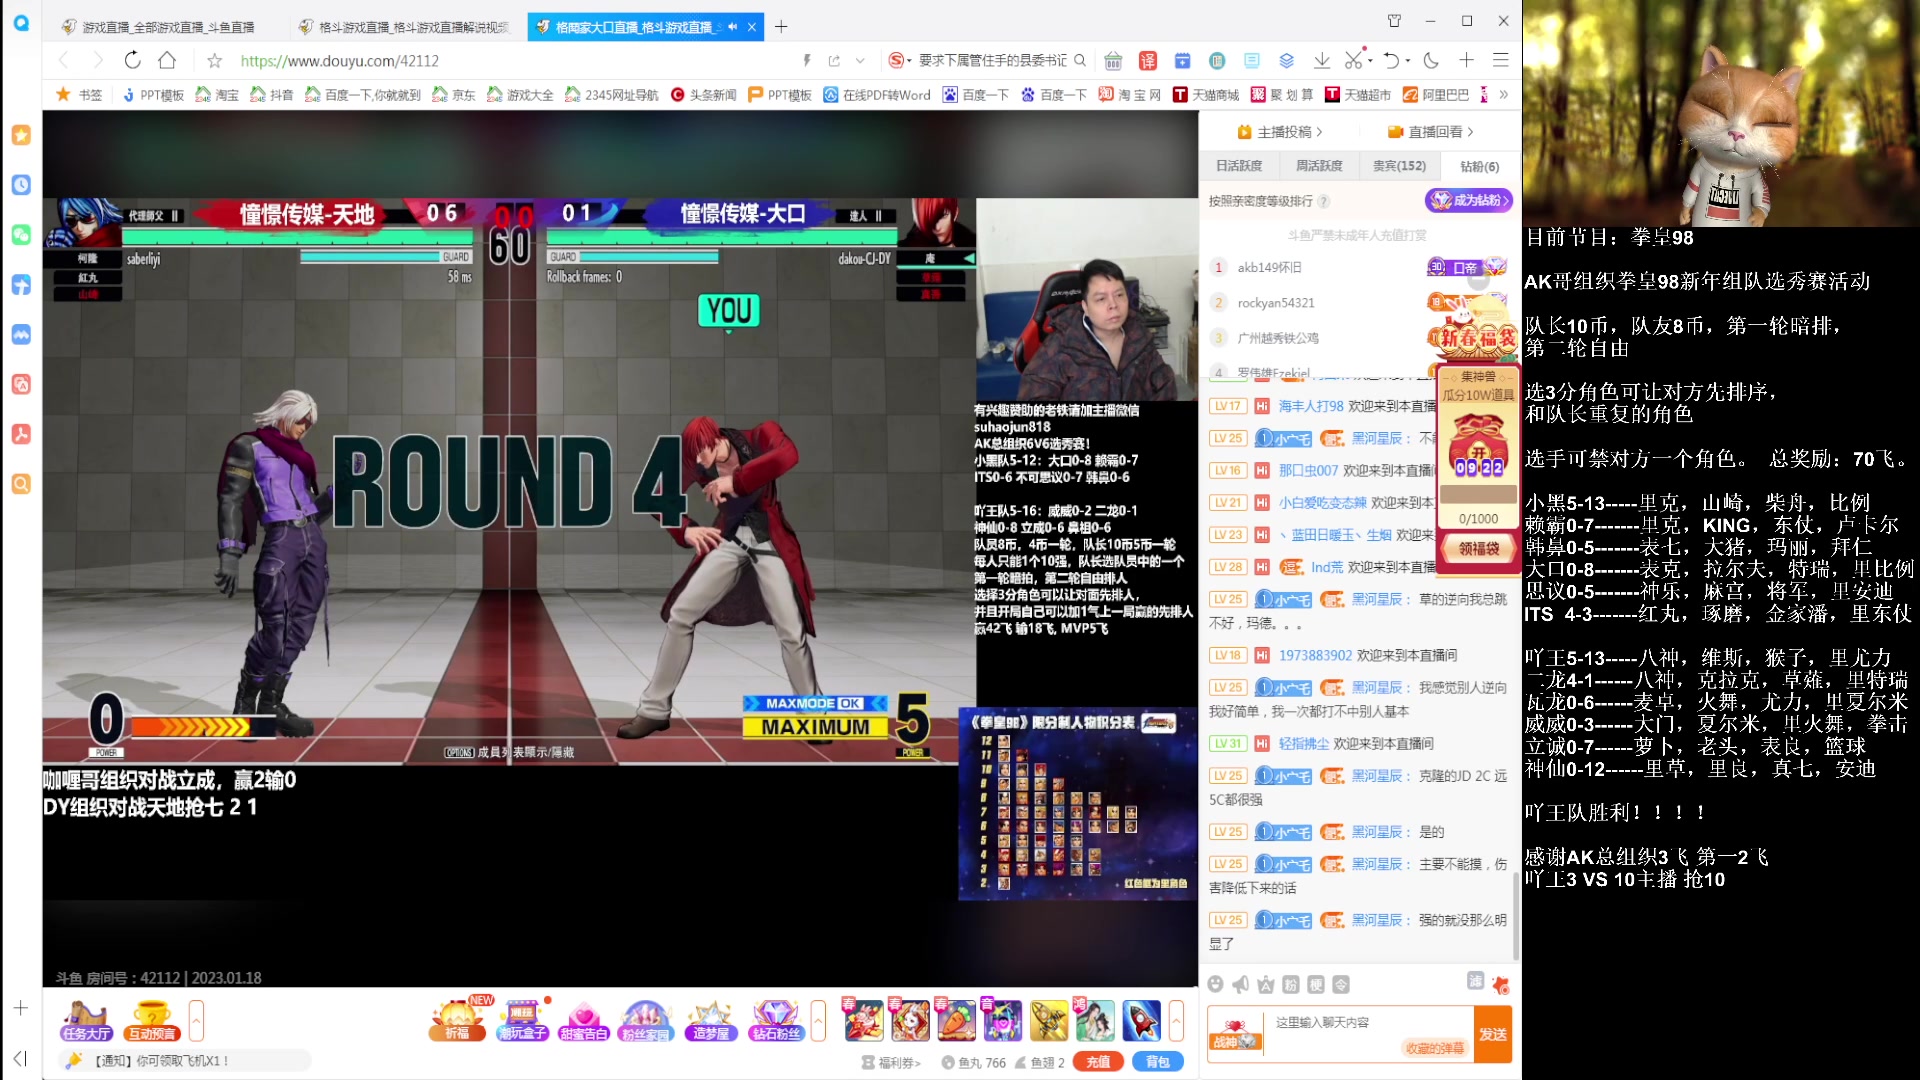Screen dimensions: 1920x1080
Task: Open the 造梦屋 activity
Action: tap(711, 1021)
